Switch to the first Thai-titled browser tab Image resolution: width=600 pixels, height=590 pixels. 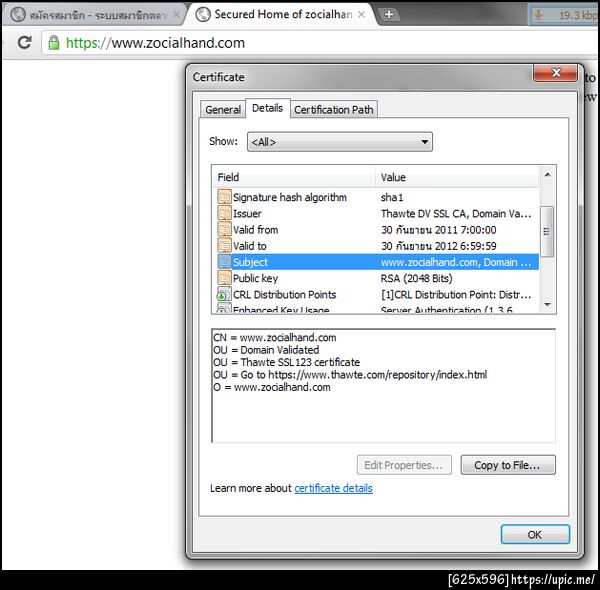coord(94,15)
